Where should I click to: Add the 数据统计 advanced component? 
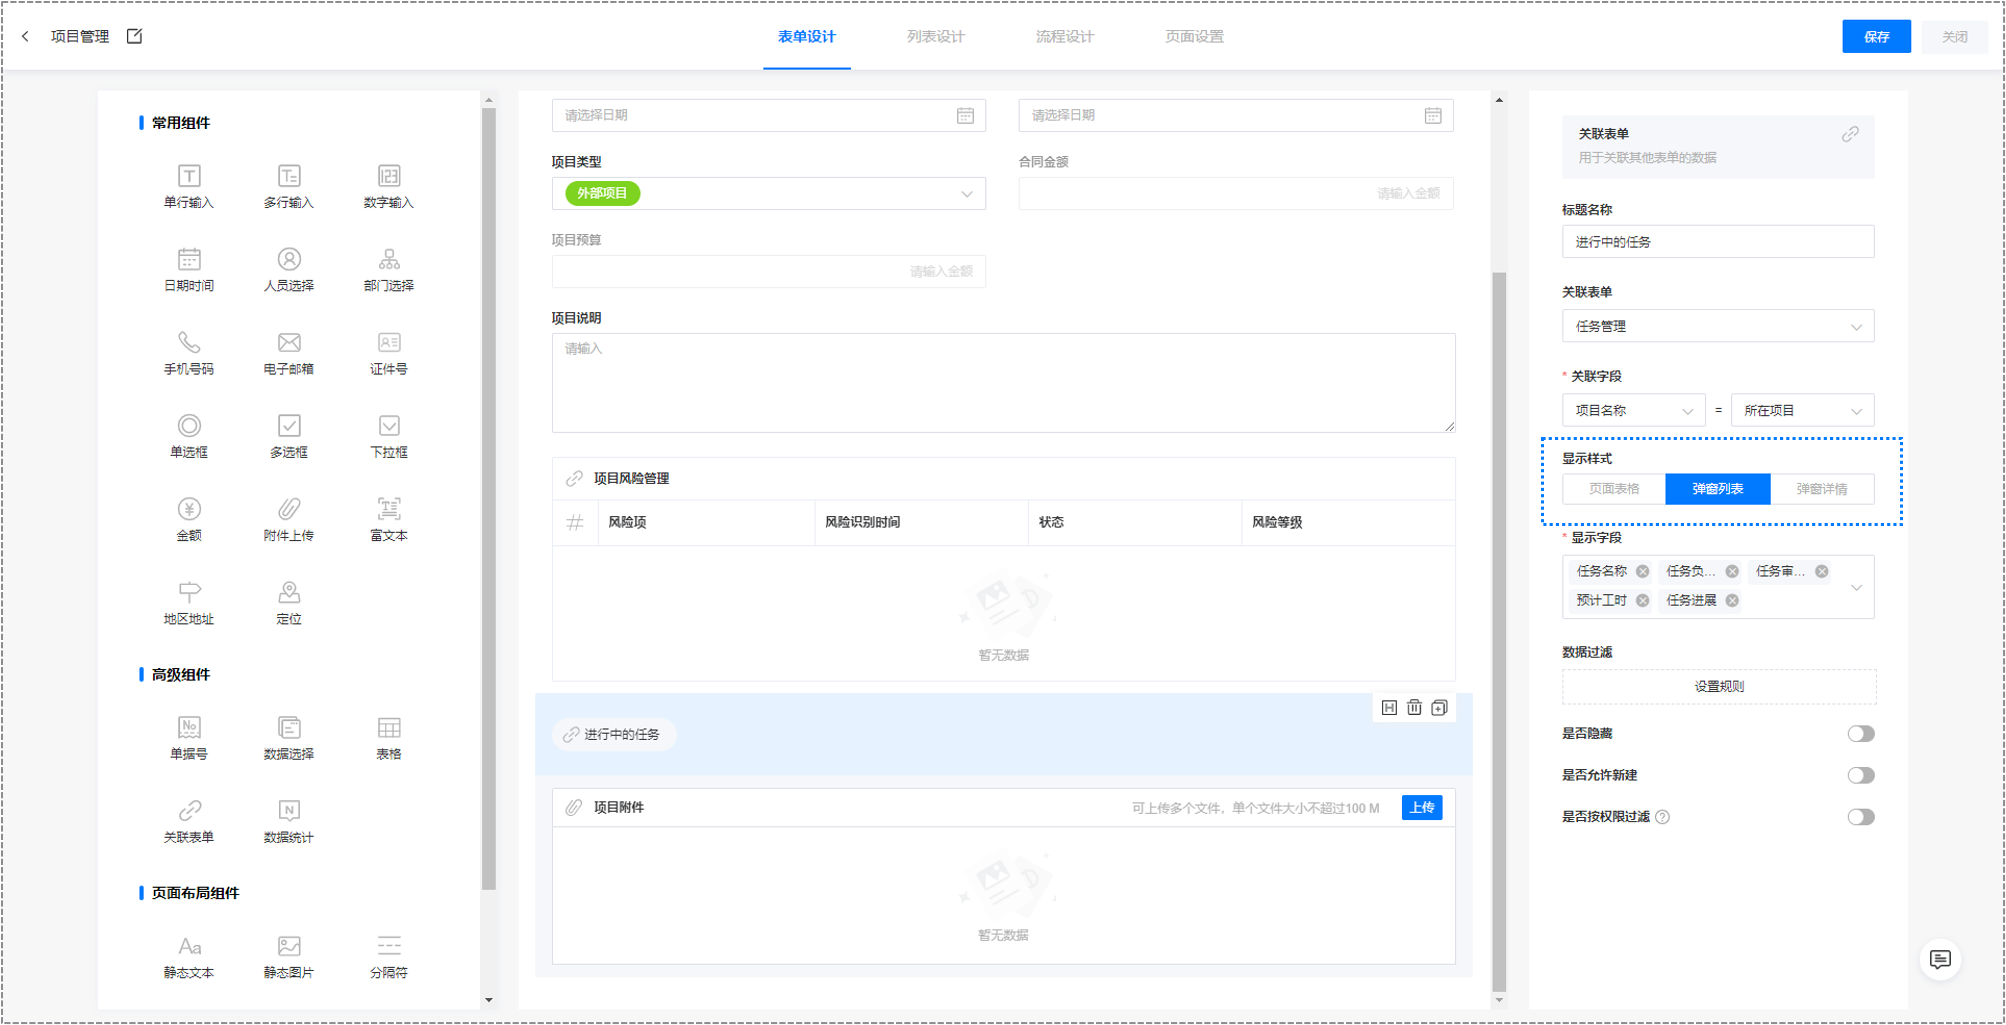(x=289, y=822)
